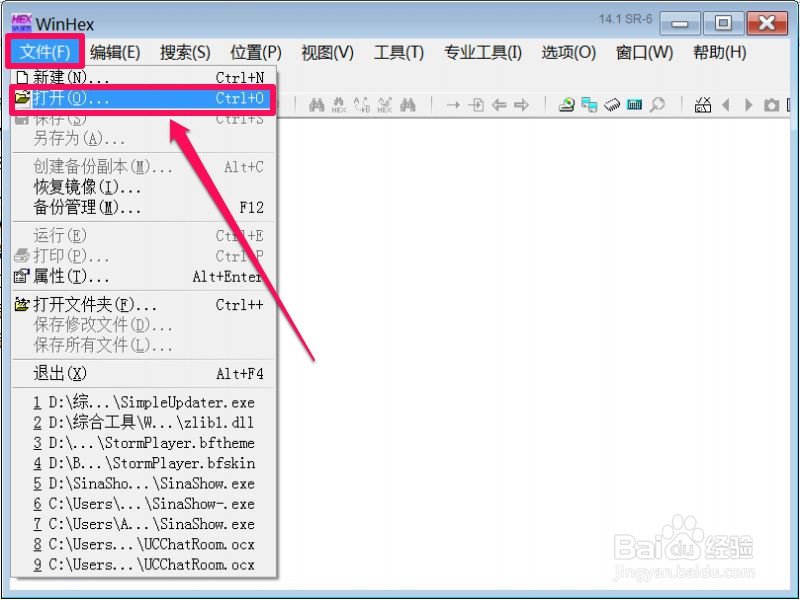Click the Go To Offset arrow icon
Image resolution: width=800 pixels, height=600 pixels.
[453, 105]
